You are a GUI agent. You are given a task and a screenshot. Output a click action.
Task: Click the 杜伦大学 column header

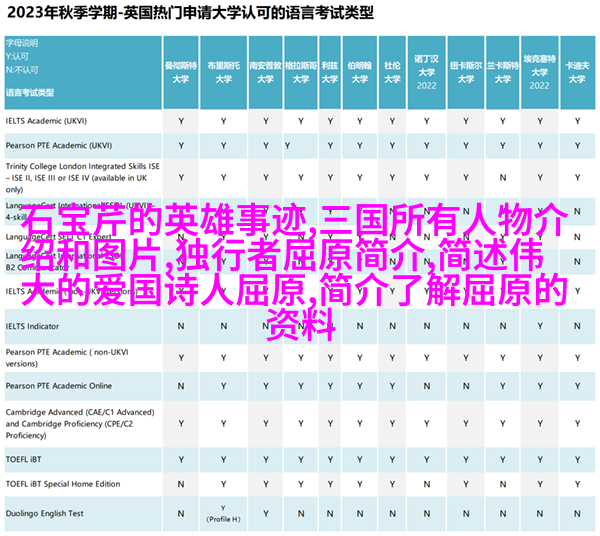click(392, 72)
